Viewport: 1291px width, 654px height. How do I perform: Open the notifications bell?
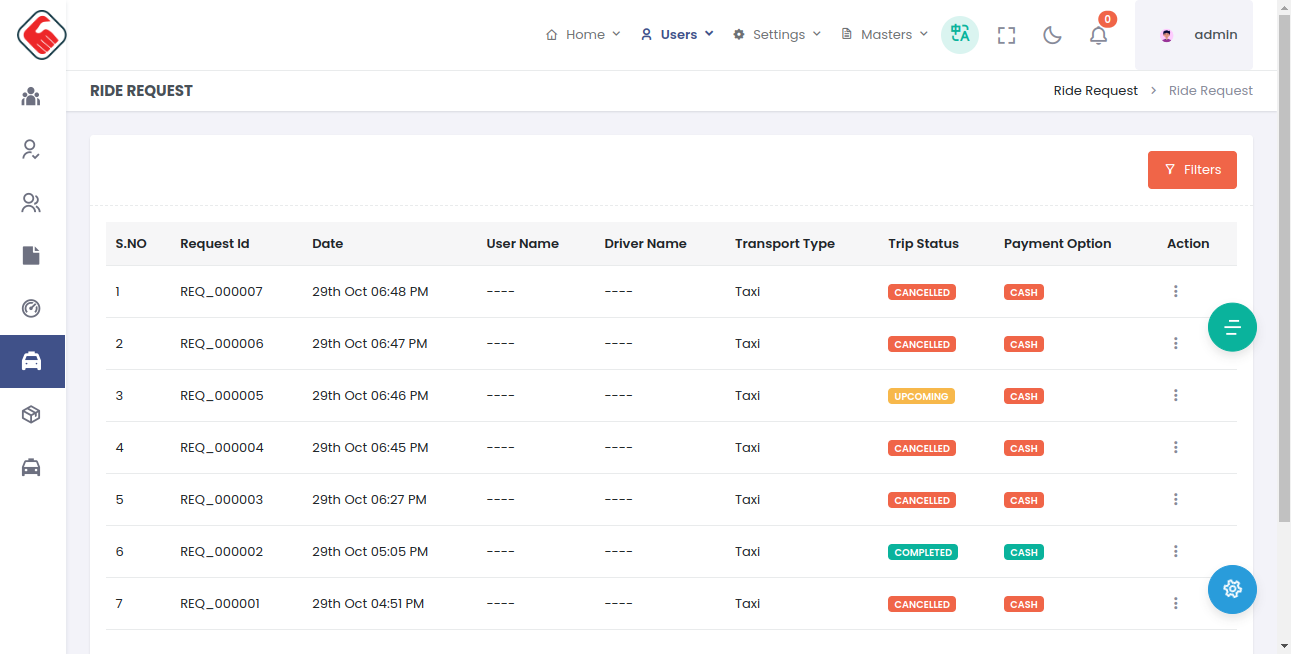click(1098, 35)
